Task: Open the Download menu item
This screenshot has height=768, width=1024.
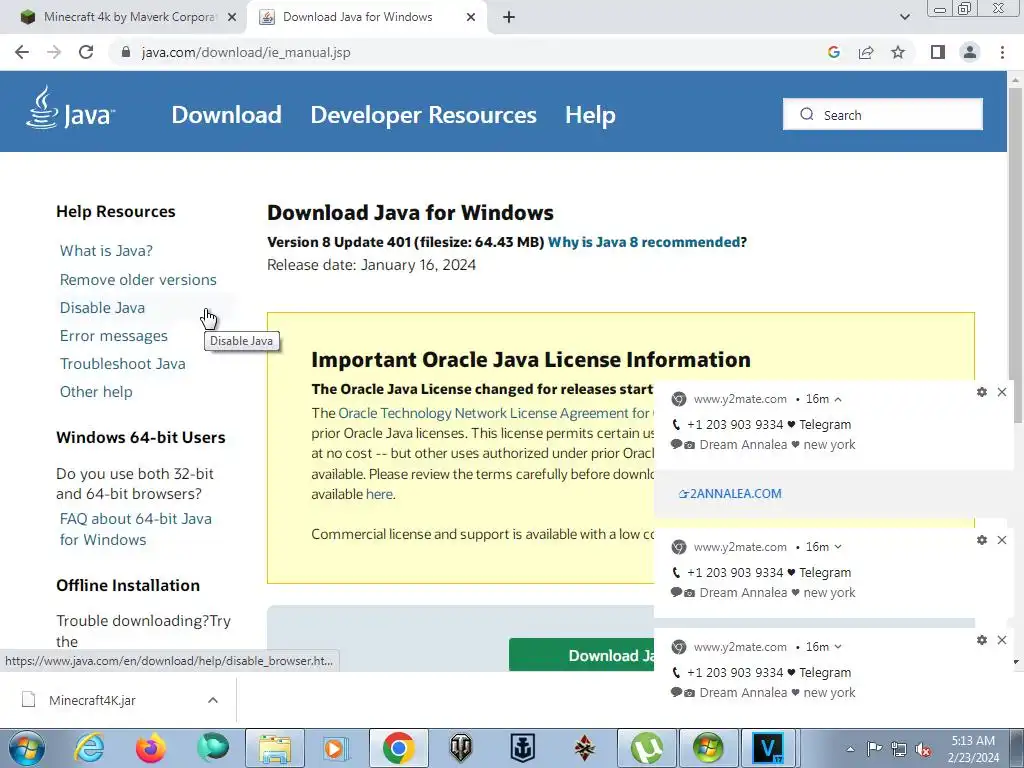Action: point(227,115)
